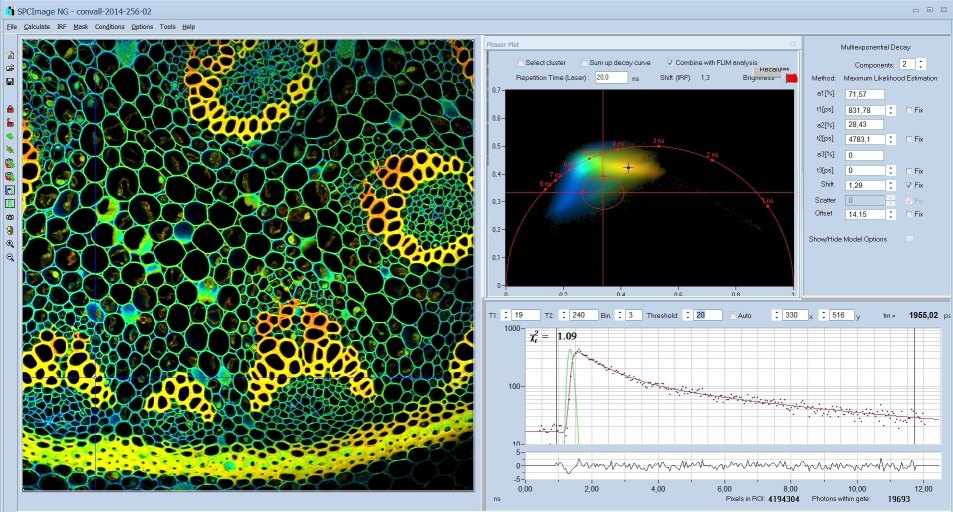953x512 pixels.
Task: Click the red Brightness icon in Phasor Plot
Action: pos(791,77)
